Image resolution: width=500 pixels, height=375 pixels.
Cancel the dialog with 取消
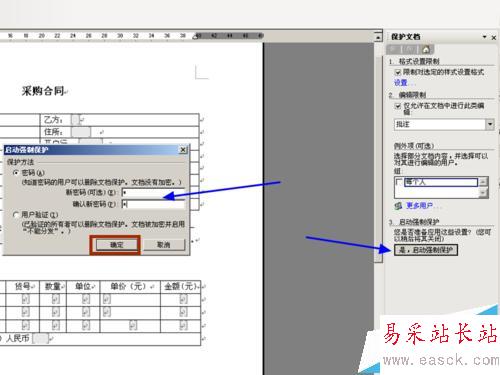[x=164, y=245]
